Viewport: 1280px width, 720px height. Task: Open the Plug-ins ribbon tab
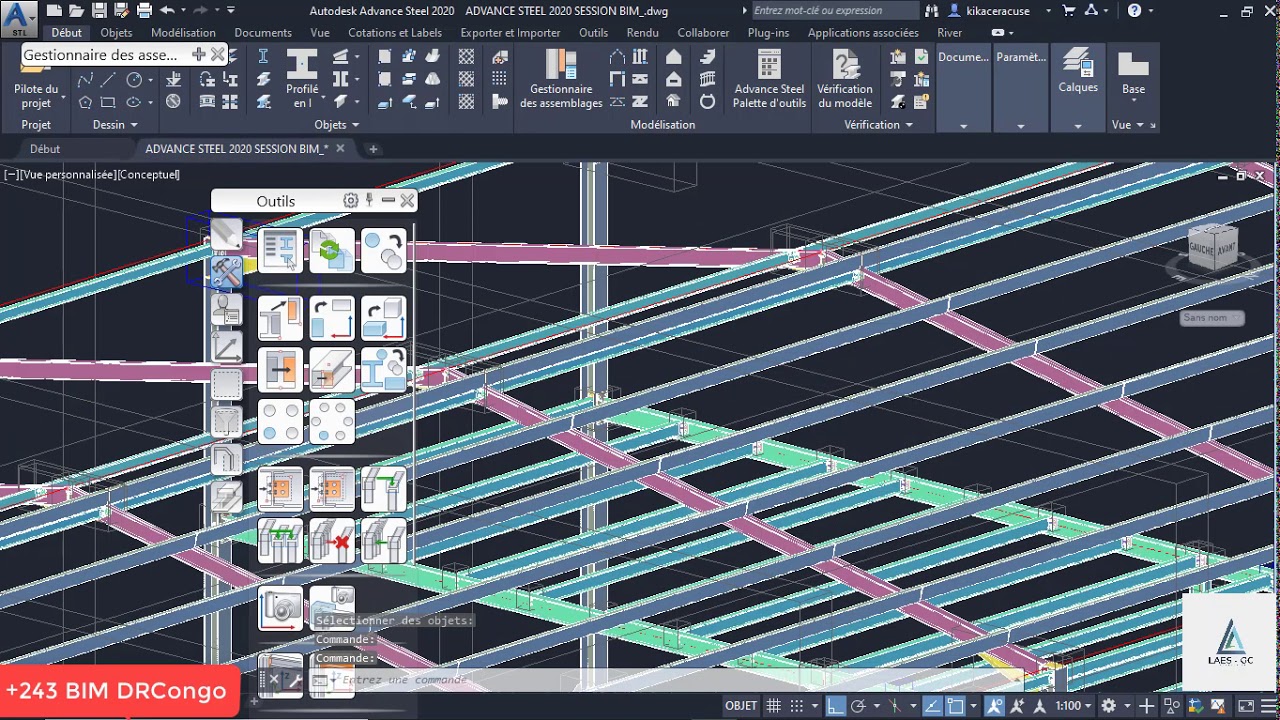pos(768,33)
